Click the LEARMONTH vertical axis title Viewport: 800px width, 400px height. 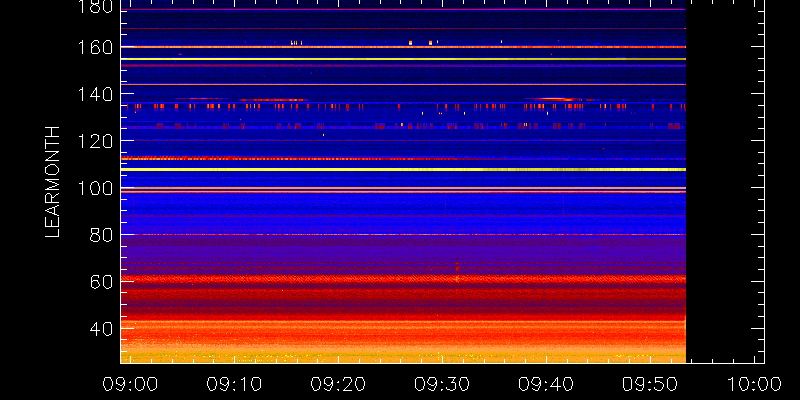[53, 182]
